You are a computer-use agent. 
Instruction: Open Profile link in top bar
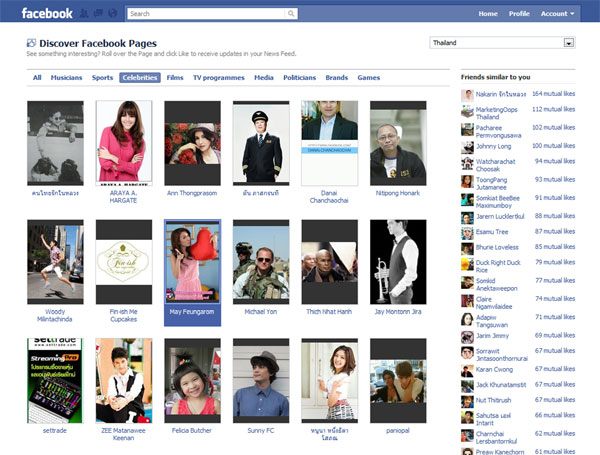[519, 14]
